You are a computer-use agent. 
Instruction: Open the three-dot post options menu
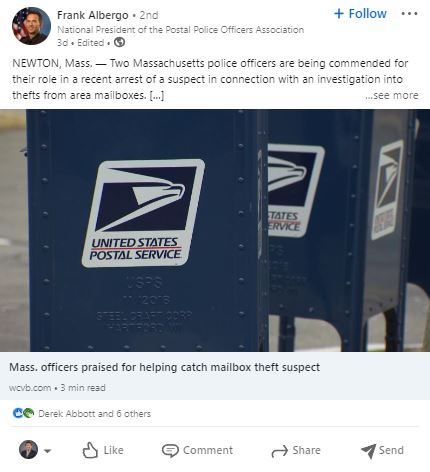[x=409, y=14]
